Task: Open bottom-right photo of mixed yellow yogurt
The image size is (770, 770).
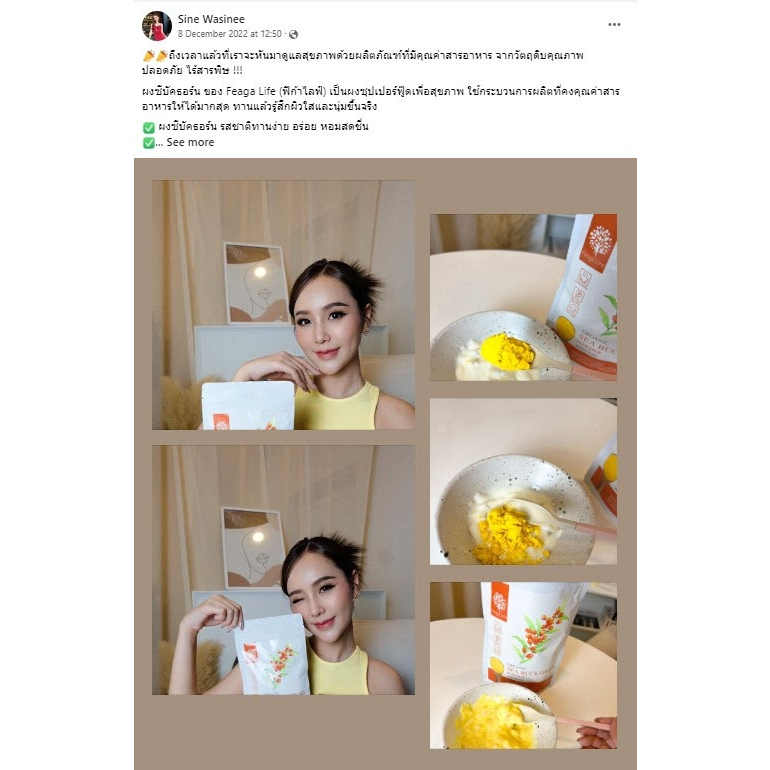Action: click(x=523, y=665)
